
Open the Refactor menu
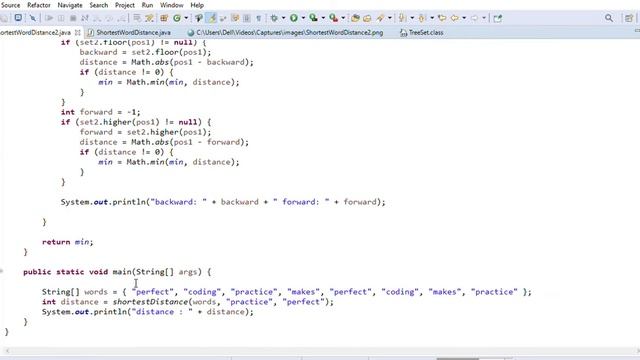click(39, 5)
